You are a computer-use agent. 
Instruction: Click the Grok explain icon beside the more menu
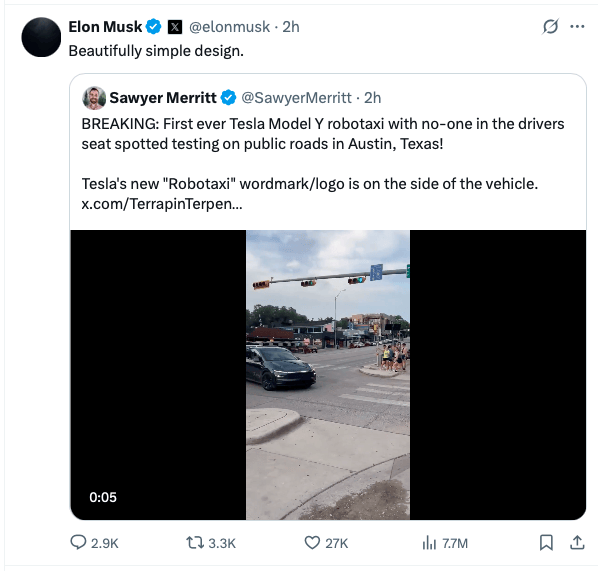pos(550,27)
